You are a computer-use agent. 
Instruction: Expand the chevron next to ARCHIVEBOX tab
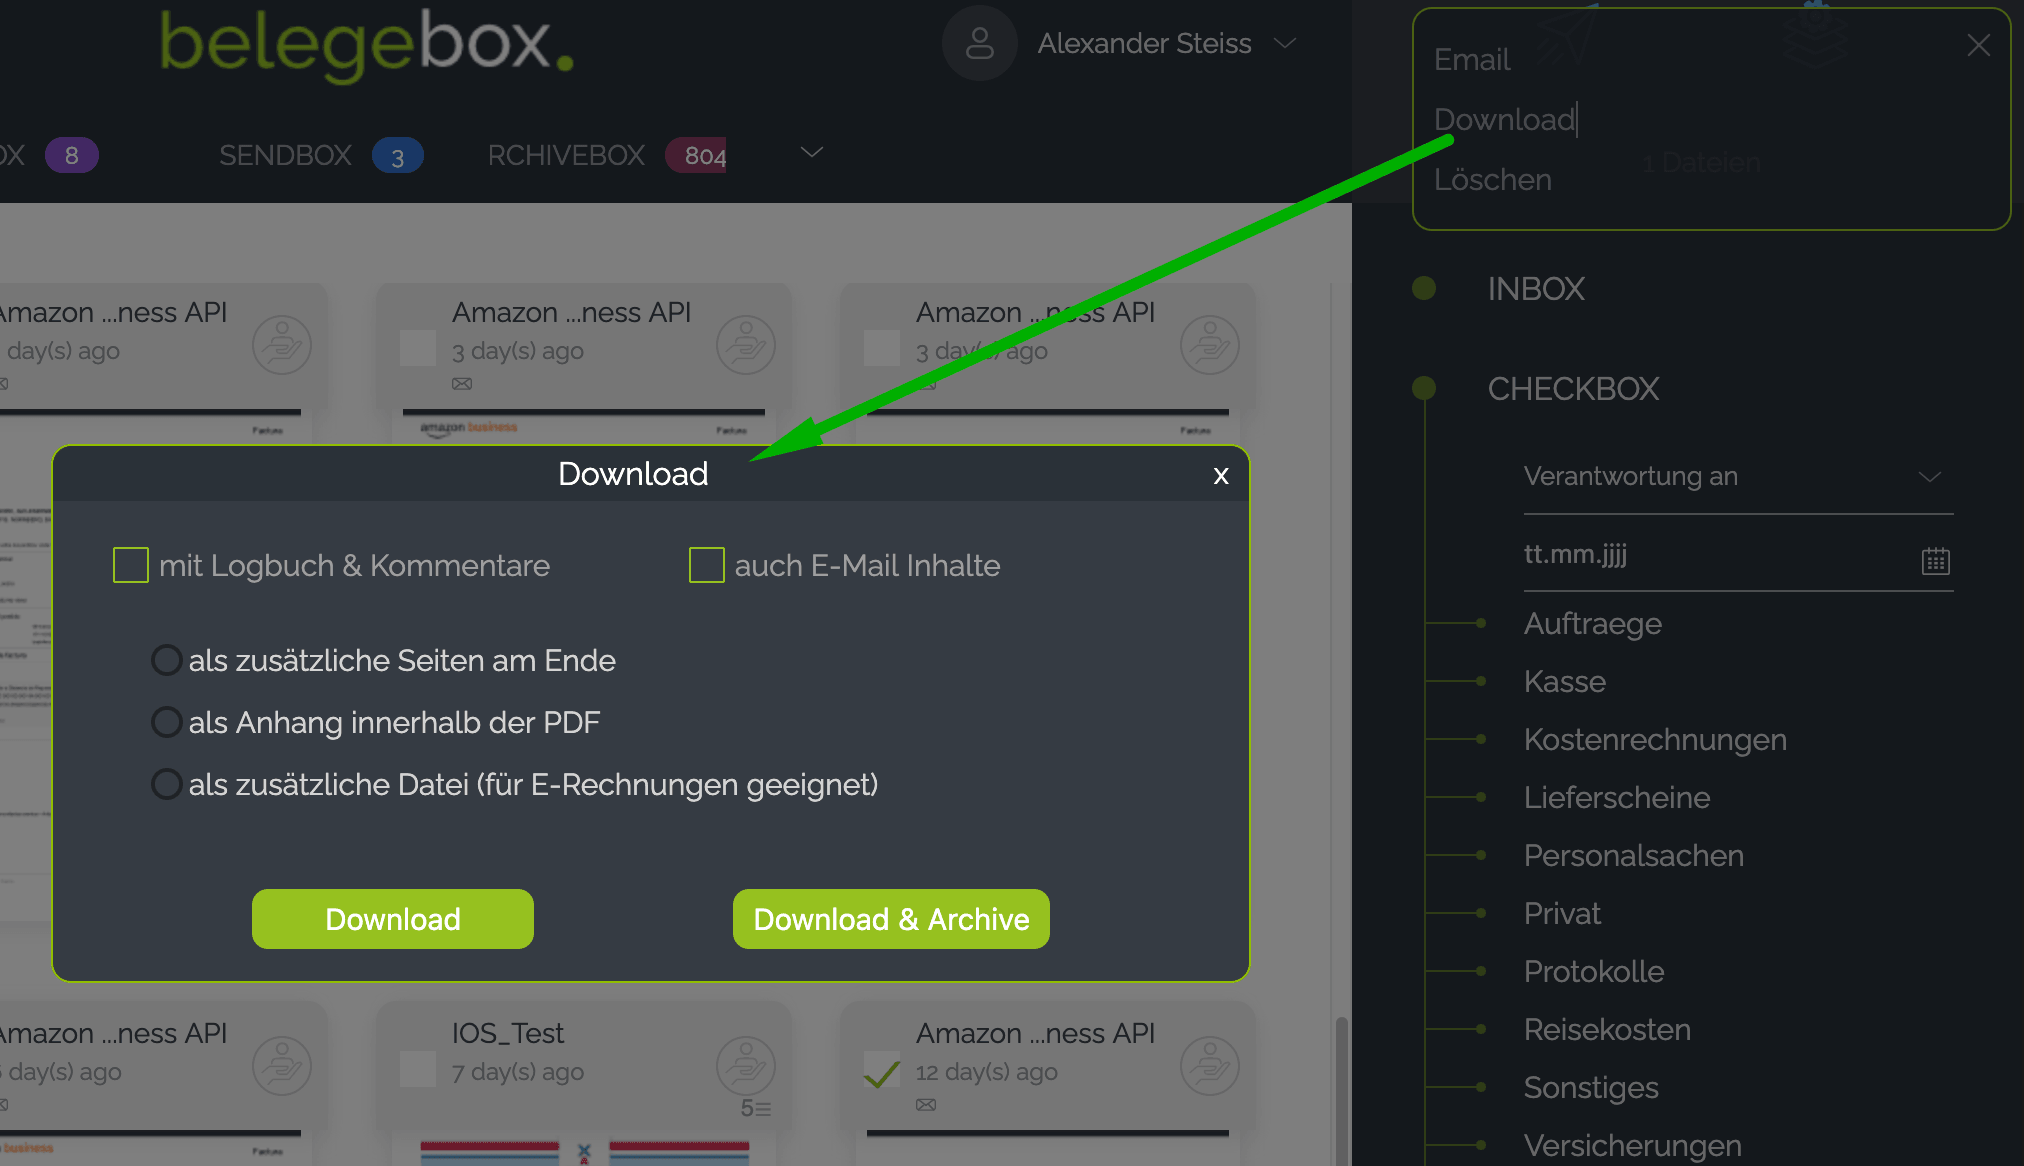pyautogui.click(x=811, y=152)
